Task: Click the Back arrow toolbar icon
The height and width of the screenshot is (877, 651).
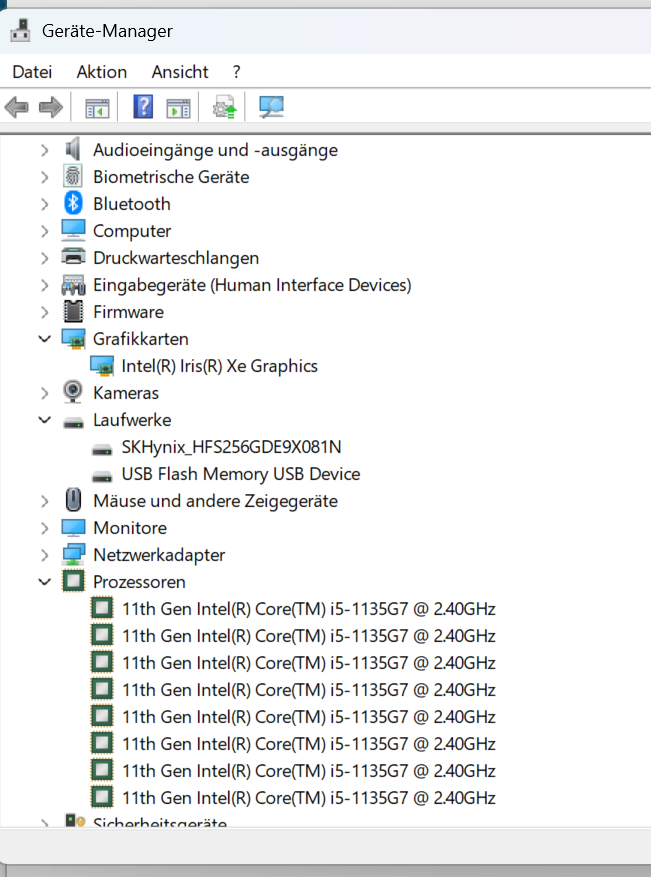Action: [x=16, y=107]
